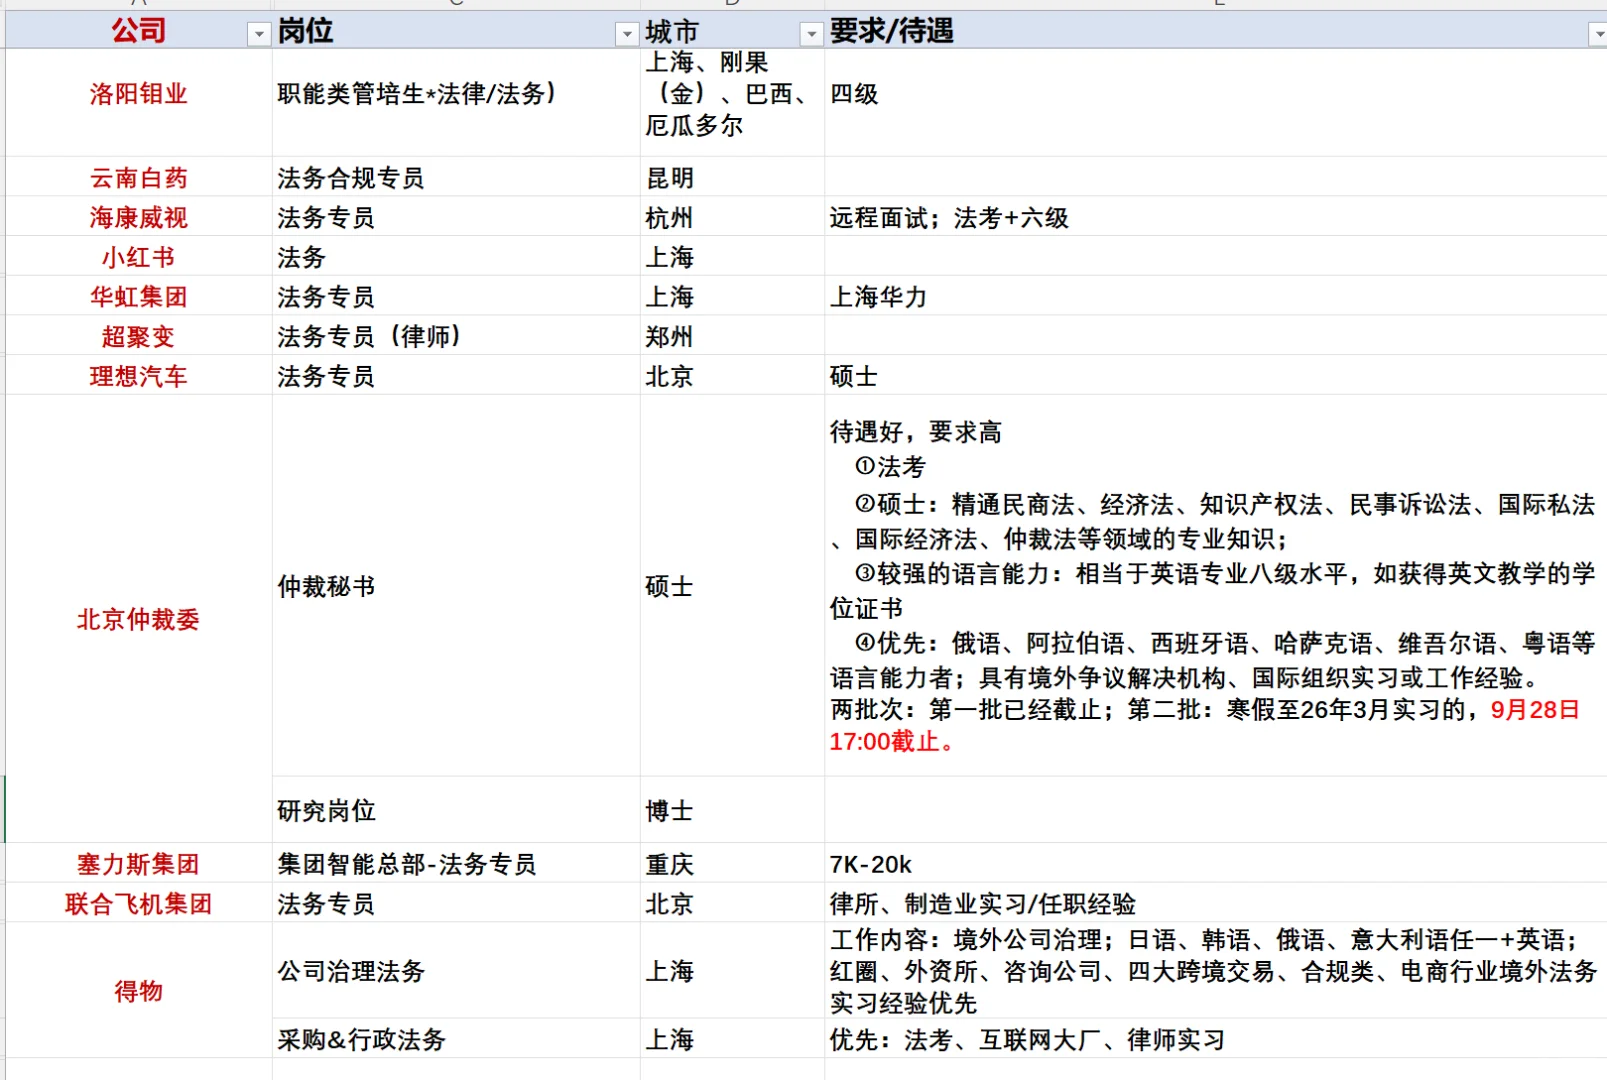Select the 理想汽车 company cell
The image size is (1607, 1080).
(x=138, y=376)
